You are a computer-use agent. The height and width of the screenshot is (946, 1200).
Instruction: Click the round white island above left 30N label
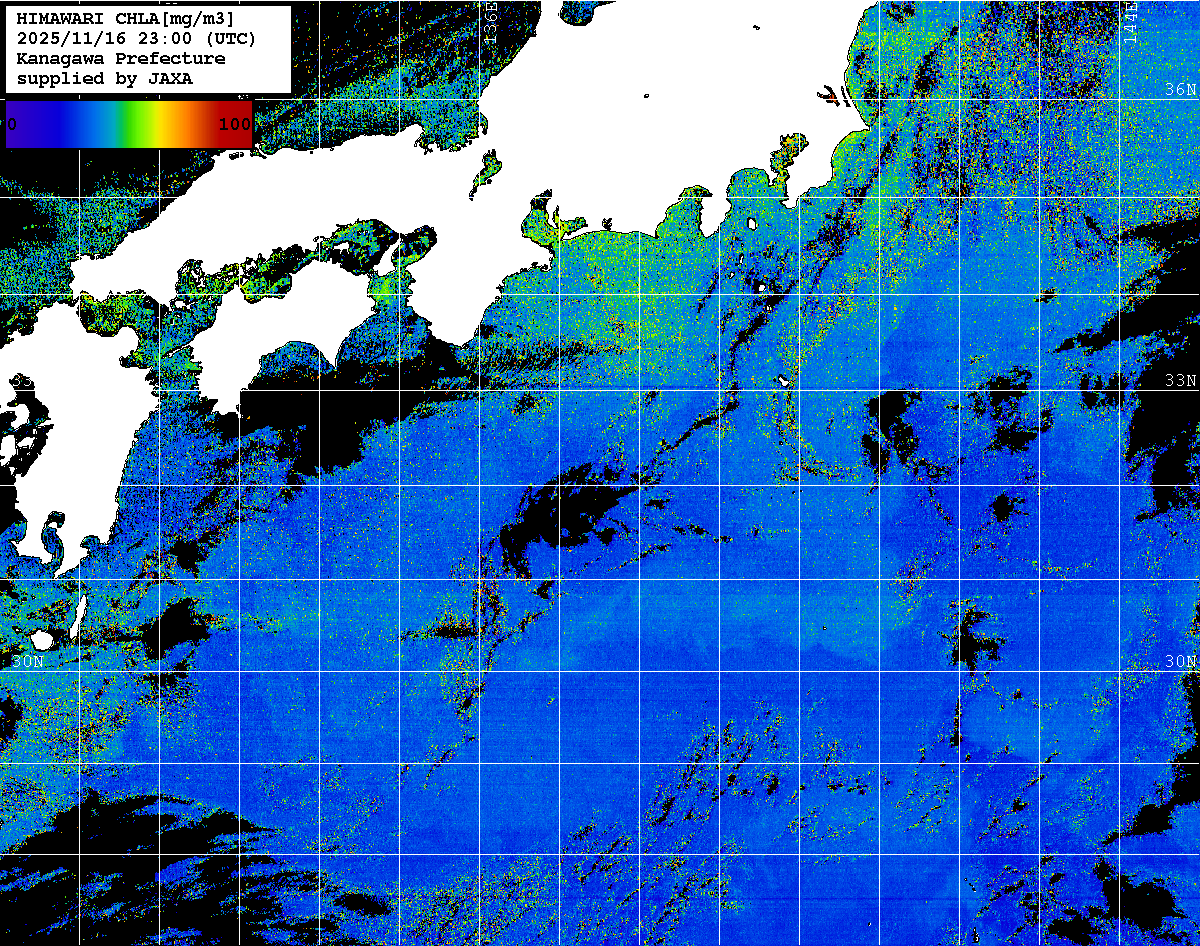click(x=42, y=639)
